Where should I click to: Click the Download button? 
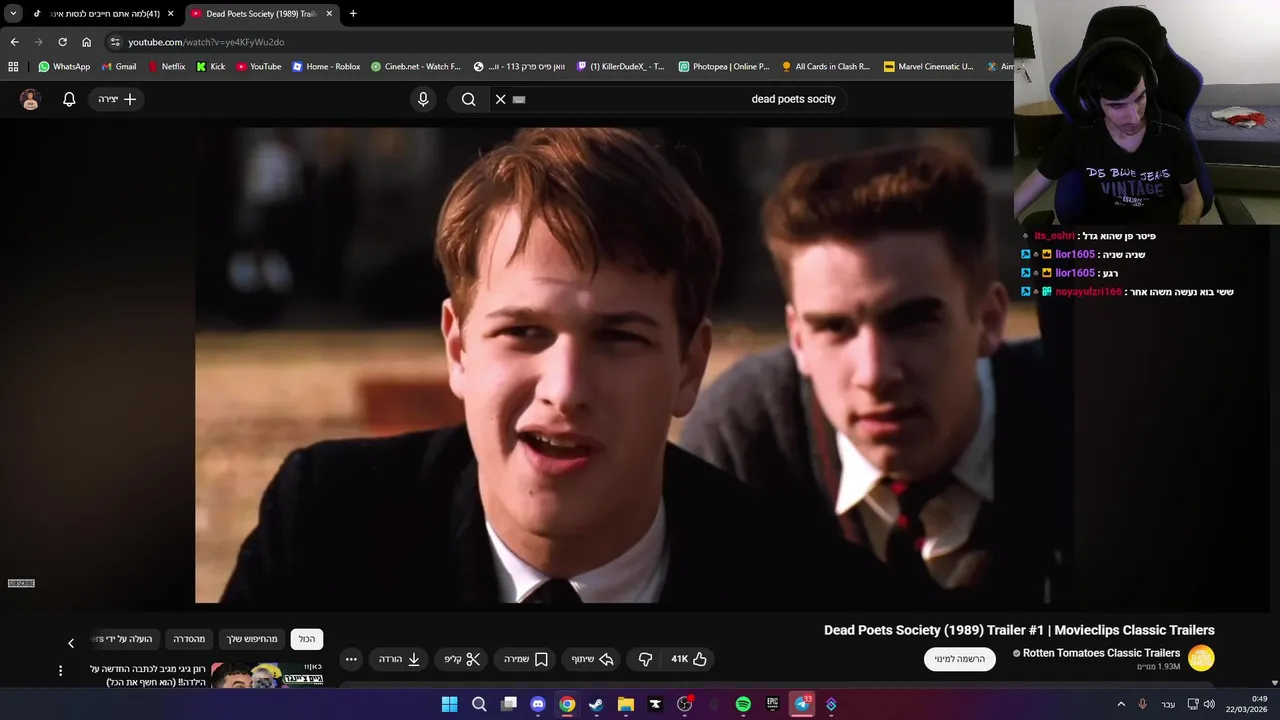[x=400, y=659]
